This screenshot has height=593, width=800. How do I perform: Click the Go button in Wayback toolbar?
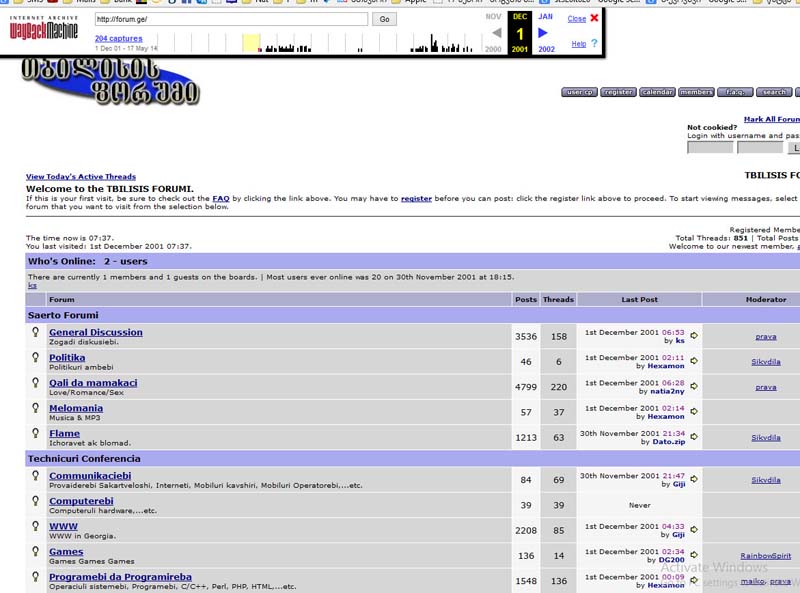(x=384, y=19)
